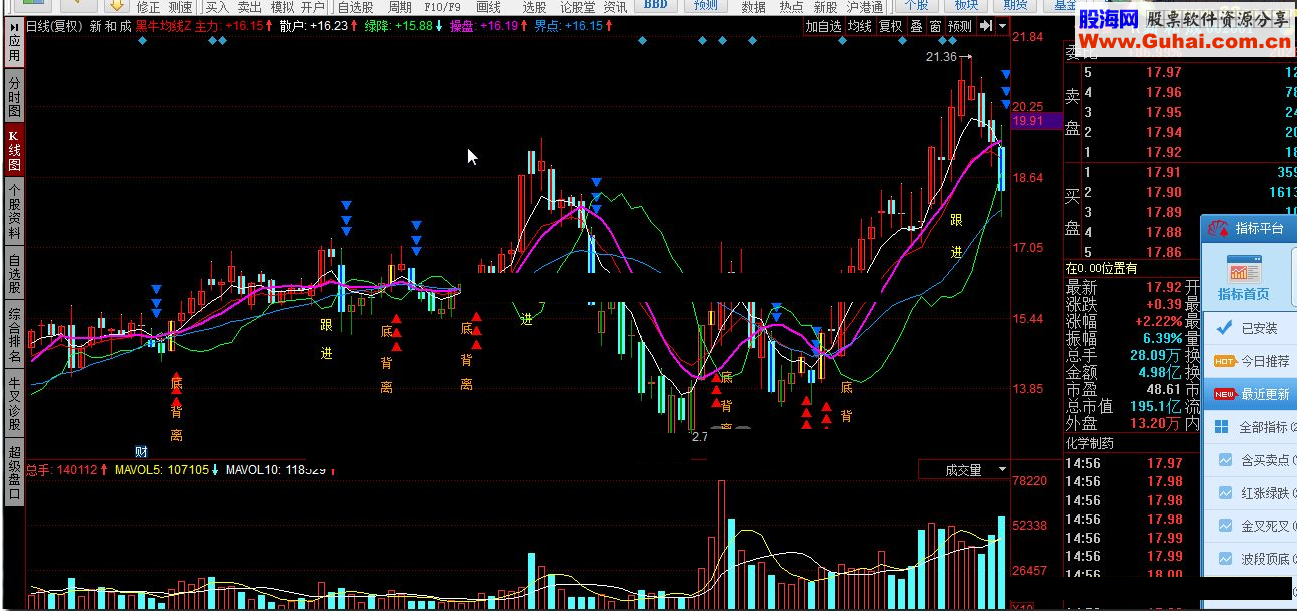1297x611 pixels.
Task: Click the 黑牛均线Z indicator name
Action: tap(163, 26)
